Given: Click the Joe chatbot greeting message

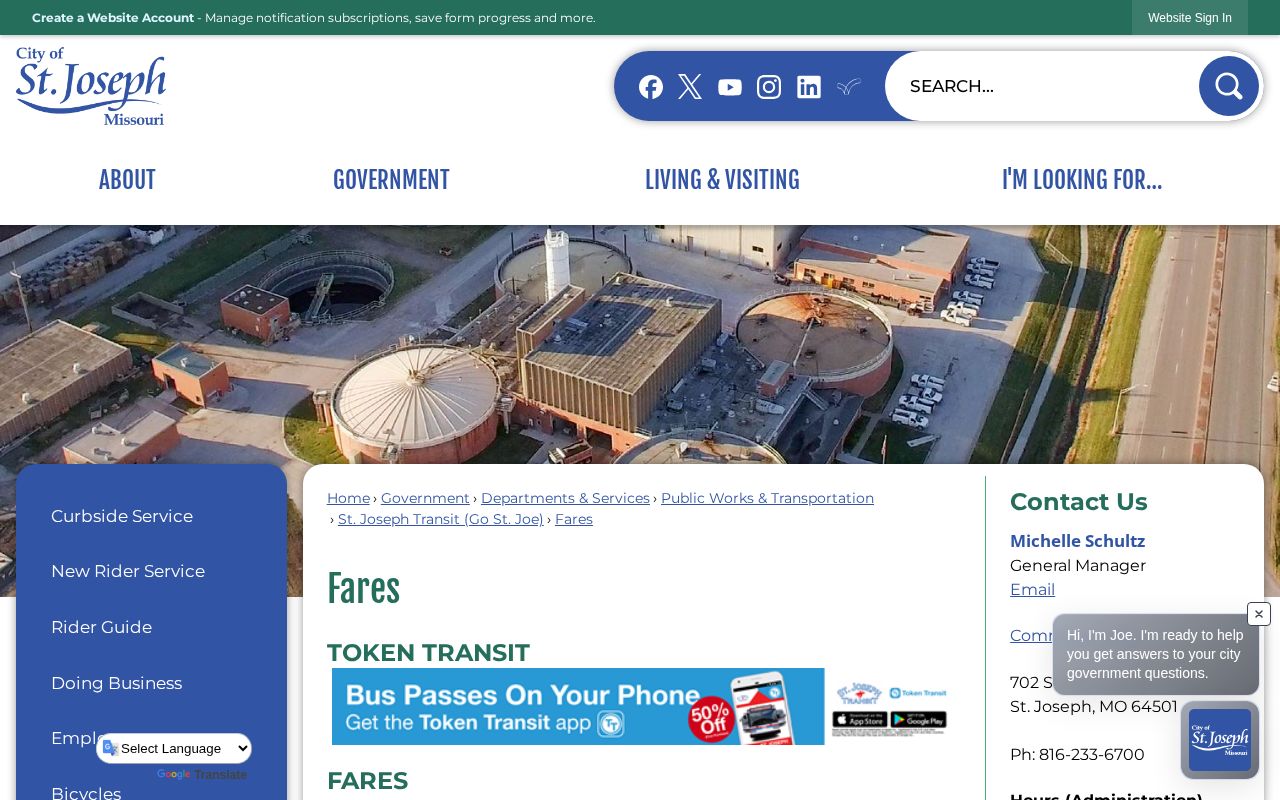Looking at the screenshot, I should (1155, 654).
